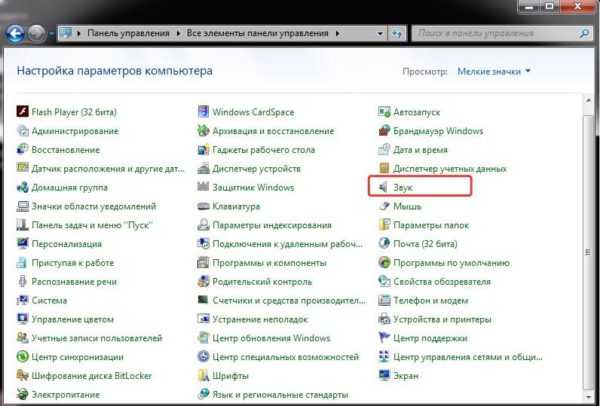Open the Брандмауэр Windows icon
Screen dimensions: 600x406
point(384,131)
